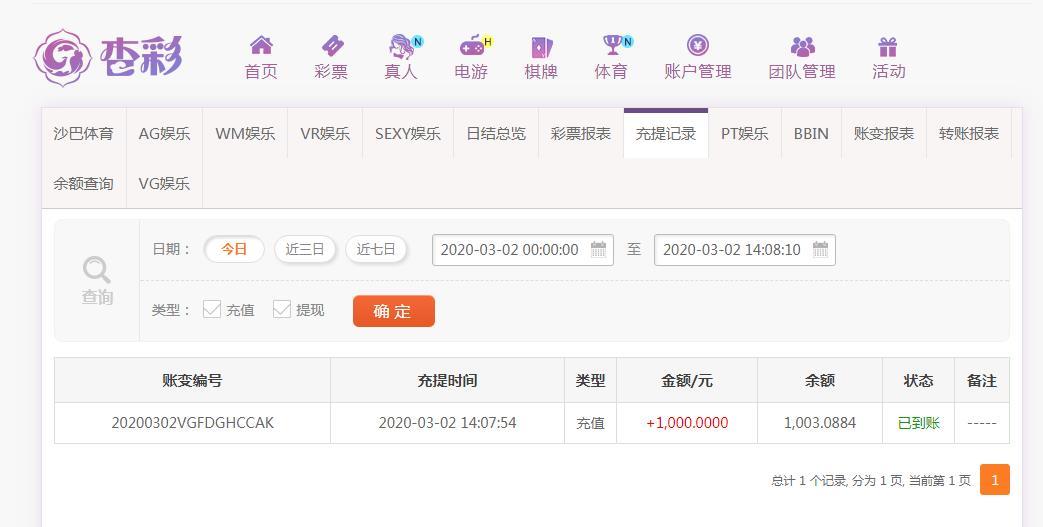Switch to the 沙巴体育 tab
This screenshot has height=527, width=1043.
point(84,134)
